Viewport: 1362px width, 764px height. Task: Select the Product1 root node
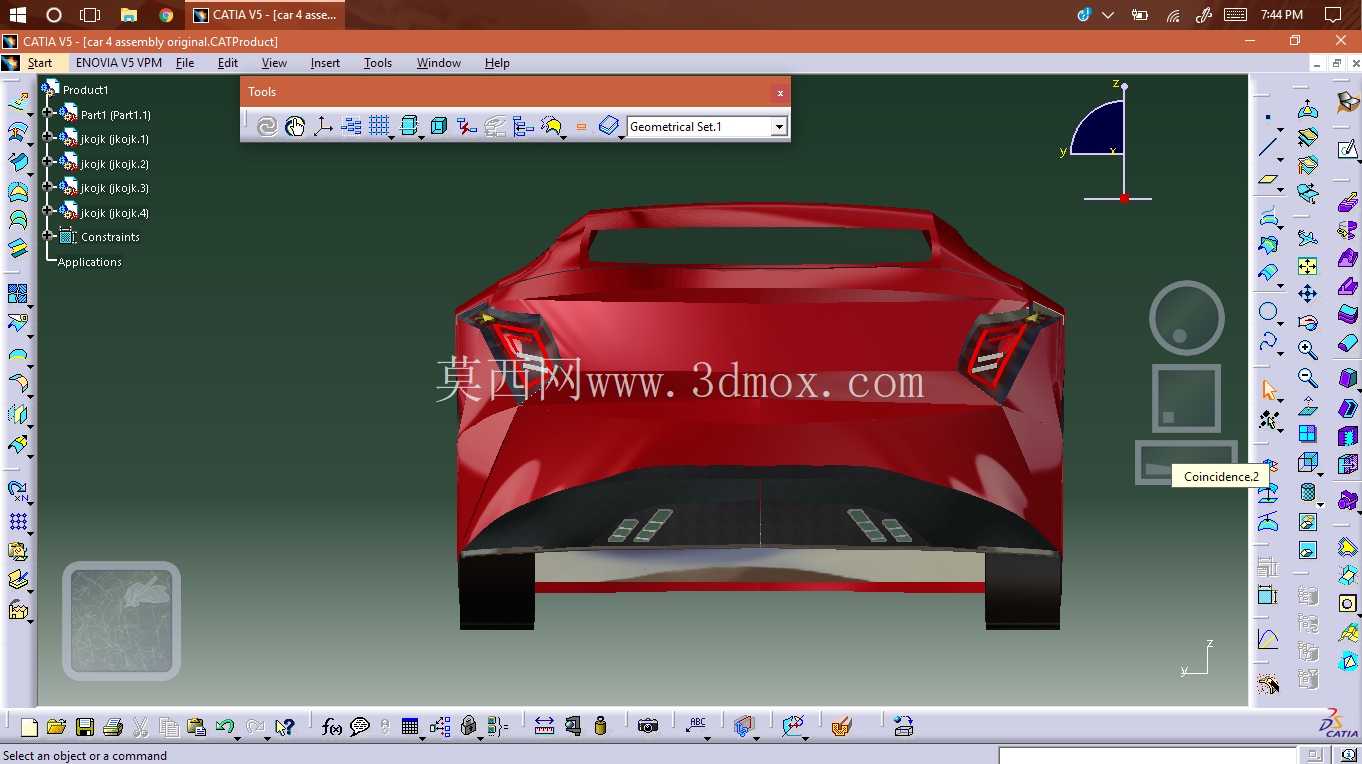coord(85,90)
